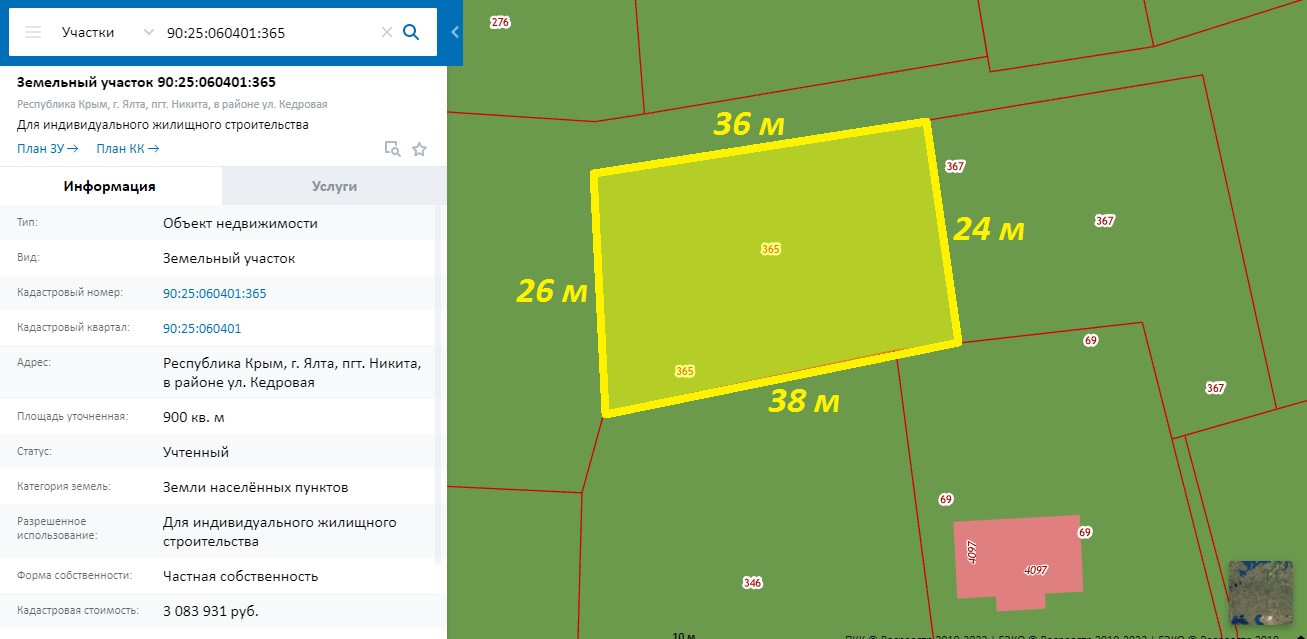Click the Вид value Земельный участок
Screen dimensions: 1307x639
tap(229, 258)
